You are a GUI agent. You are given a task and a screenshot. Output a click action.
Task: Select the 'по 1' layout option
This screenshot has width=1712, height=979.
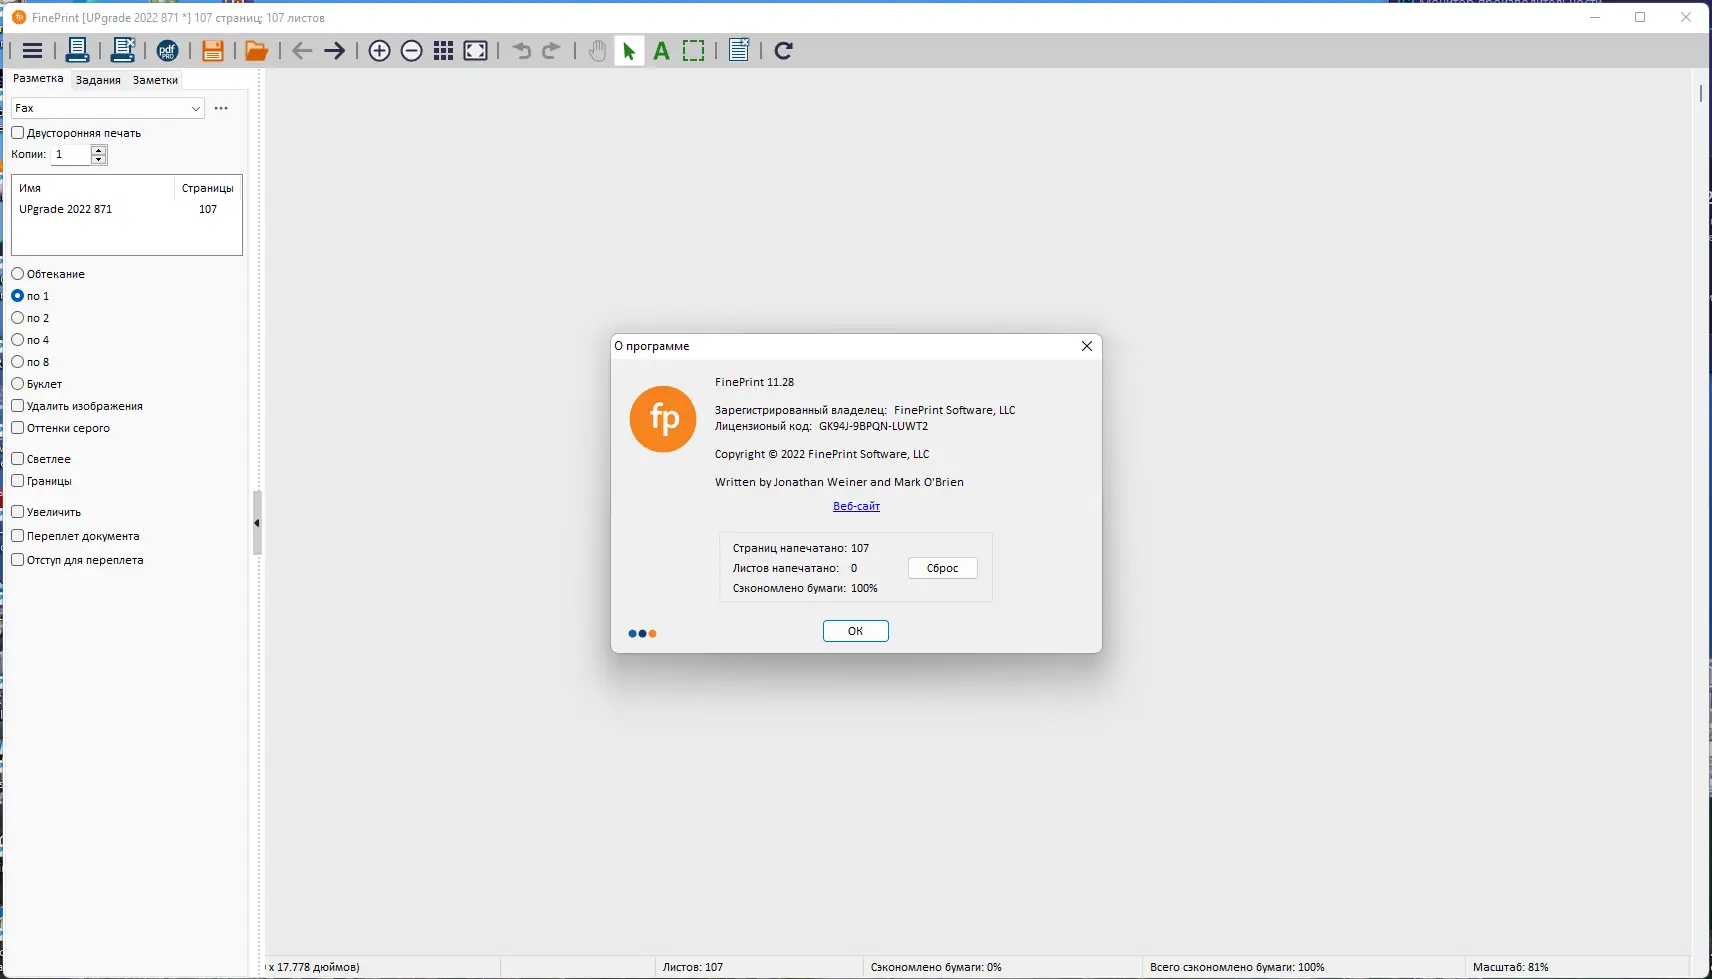(x=18, y=296)
